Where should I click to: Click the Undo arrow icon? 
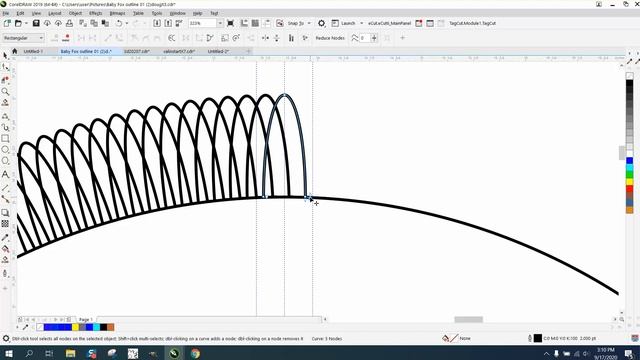(119, 23)
